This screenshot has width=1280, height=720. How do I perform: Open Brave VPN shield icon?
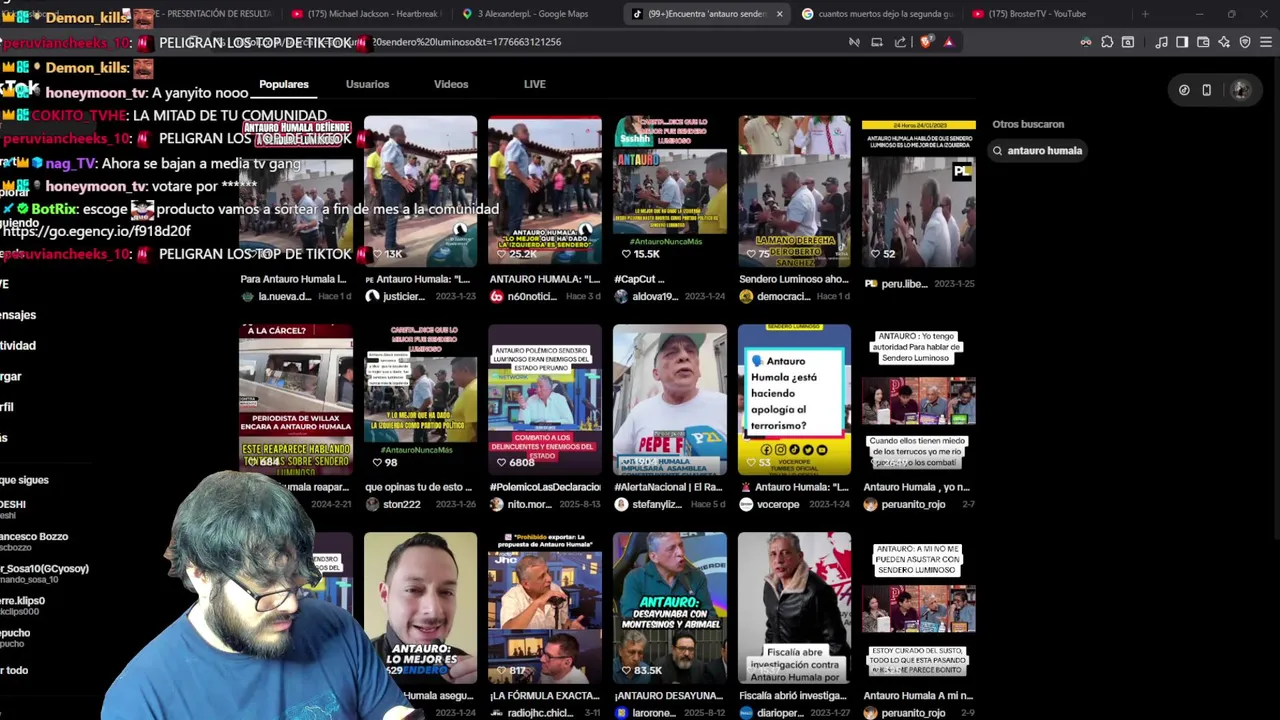coord(1245,42)
